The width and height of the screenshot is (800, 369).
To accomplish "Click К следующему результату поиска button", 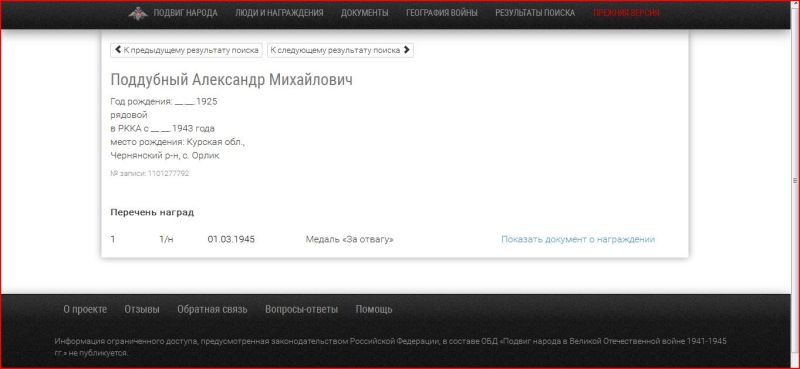I will [340, 50].
